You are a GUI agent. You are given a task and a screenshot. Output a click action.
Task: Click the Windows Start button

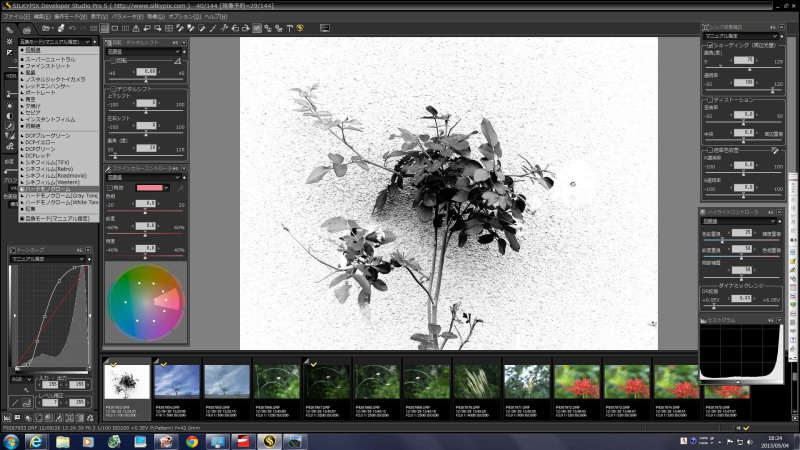pos(11,441)
